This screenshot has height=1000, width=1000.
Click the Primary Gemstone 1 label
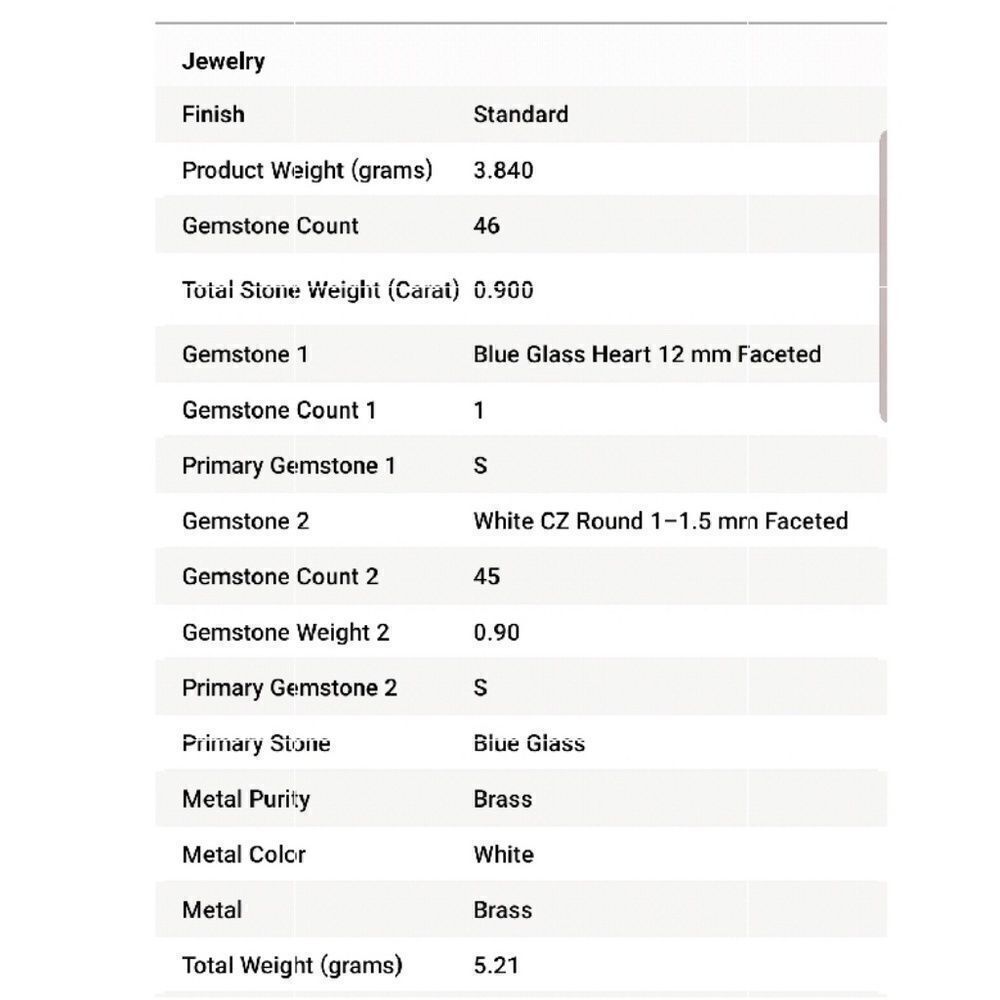coord(288,466)
